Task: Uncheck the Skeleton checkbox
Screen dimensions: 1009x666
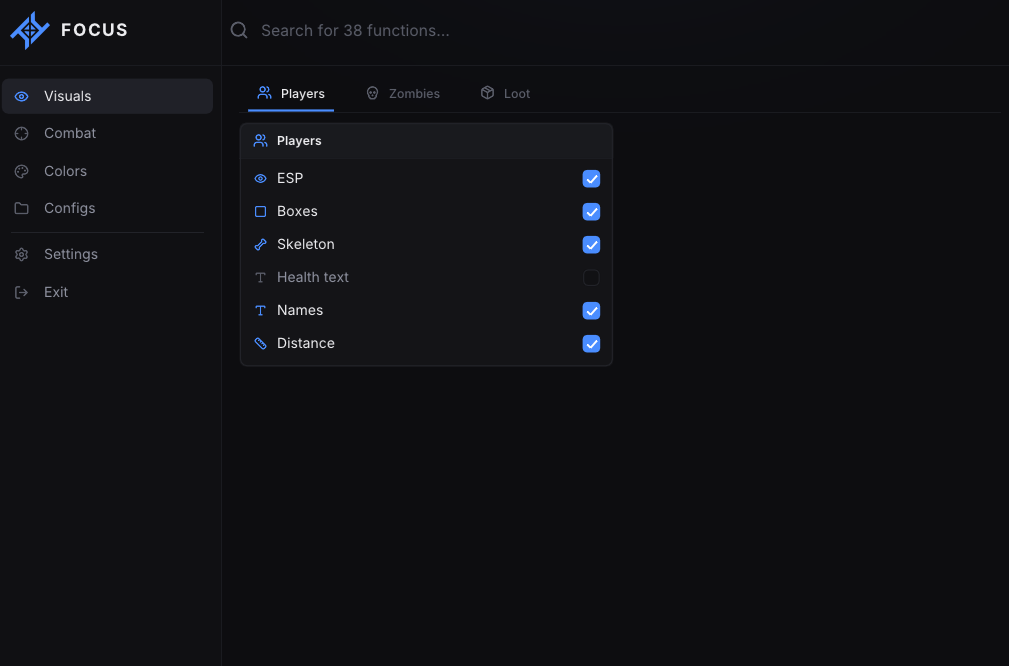Action: [591, 245]
